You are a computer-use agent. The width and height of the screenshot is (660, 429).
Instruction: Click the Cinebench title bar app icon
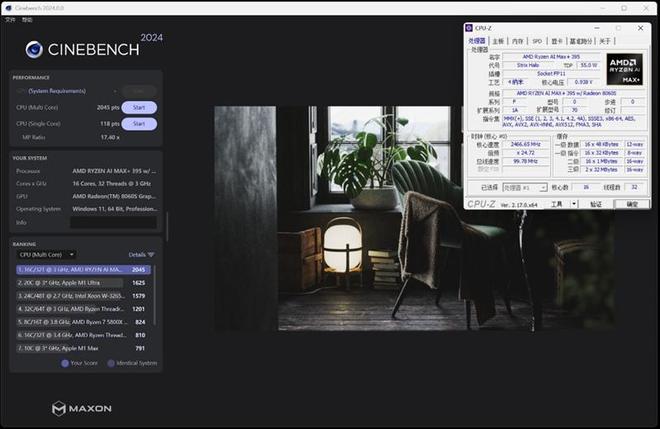click(x=8, y=8)
